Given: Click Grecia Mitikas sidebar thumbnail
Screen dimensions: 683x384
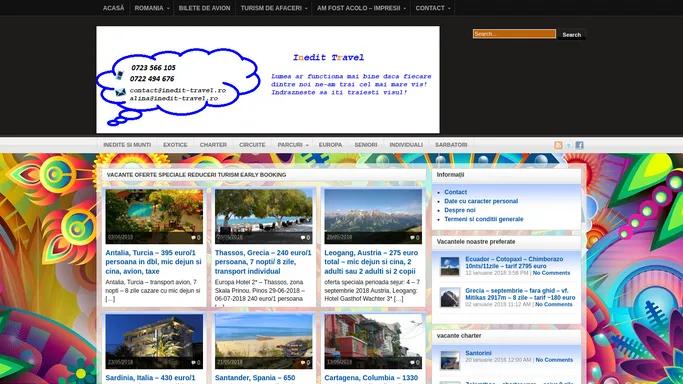Looking at the screenshot, I should pyautogui.click(x=450, y=298).
